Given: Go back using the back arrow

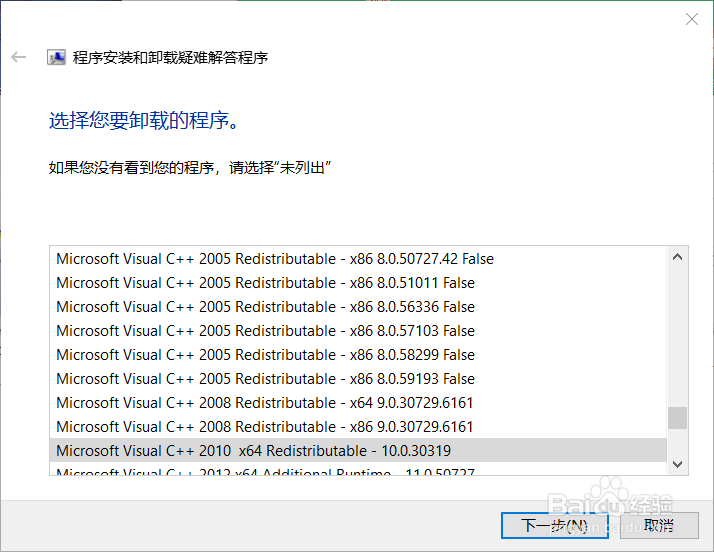Looking at the screenshot, I should (x=19, y=57).
